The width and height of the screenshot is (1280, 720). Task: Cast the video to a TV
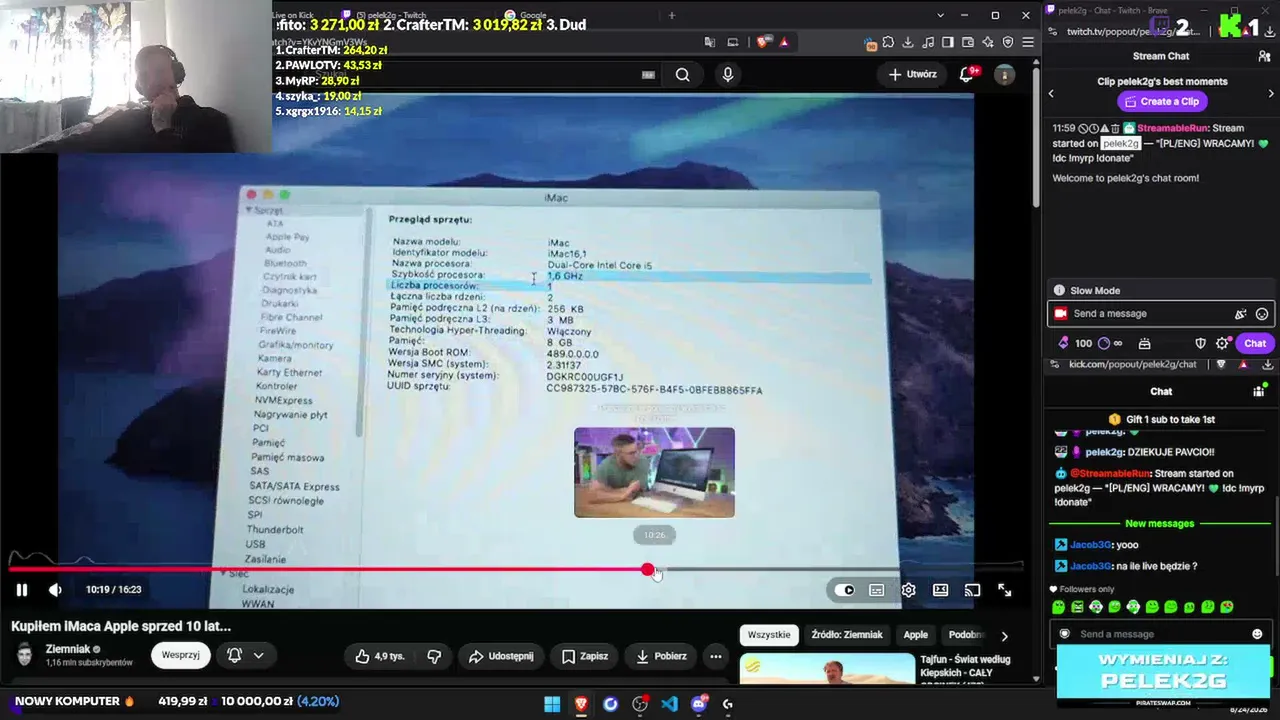(972, 590)
